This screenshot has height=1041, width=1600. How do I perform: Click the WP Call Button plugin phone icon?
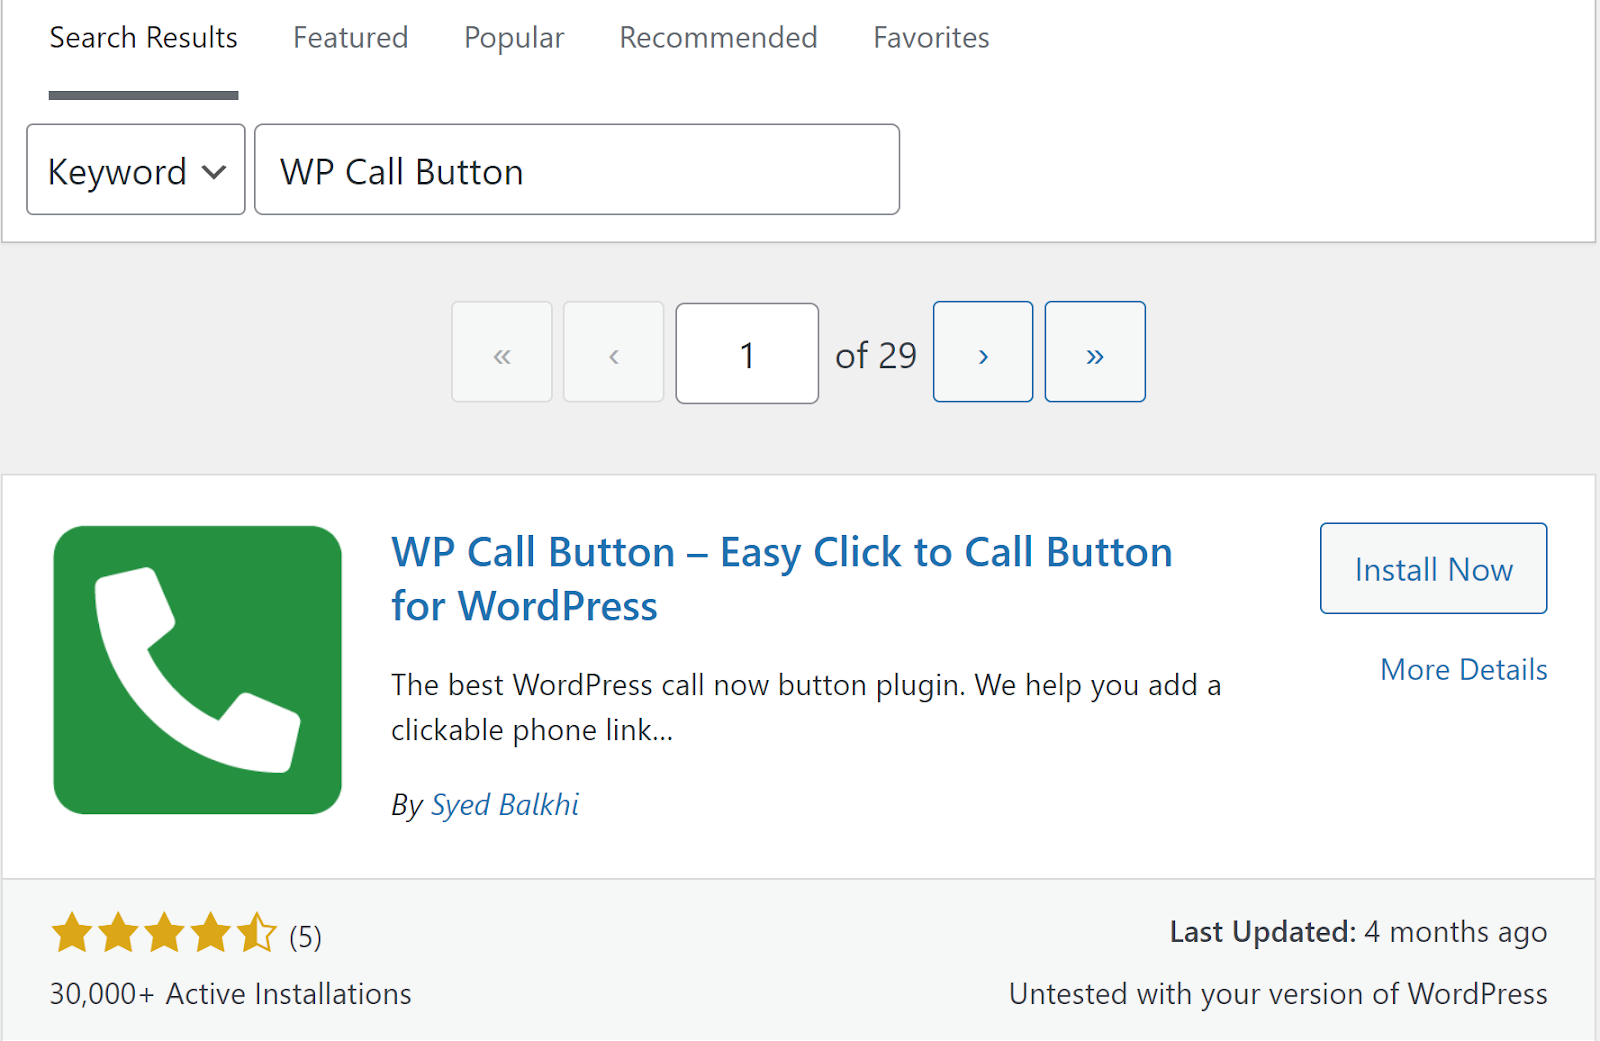click(197, 669)
